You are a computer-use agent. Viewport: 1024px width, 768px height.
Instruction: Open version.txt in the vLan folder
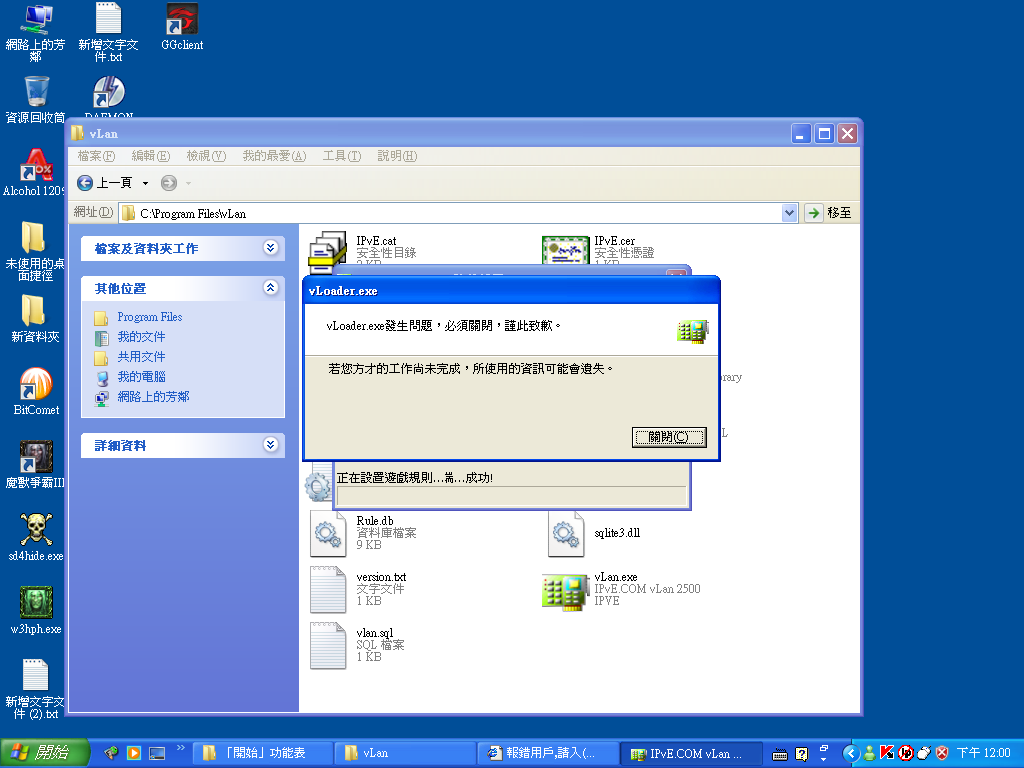[x=327, y=590]
